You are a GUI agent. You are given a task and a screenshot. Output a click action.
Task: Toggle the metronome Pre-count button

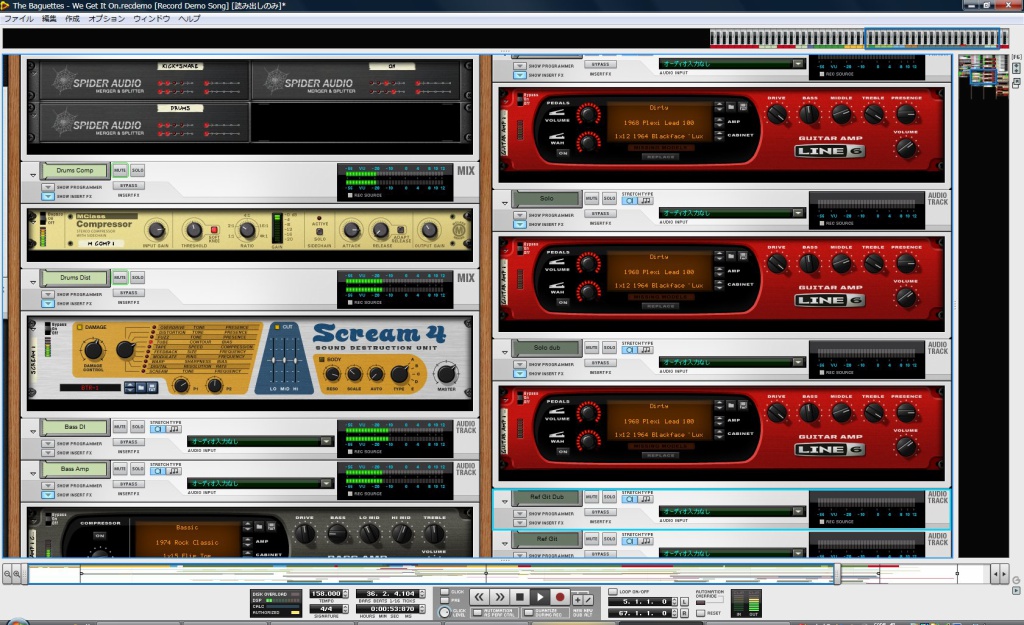point(445,600)
